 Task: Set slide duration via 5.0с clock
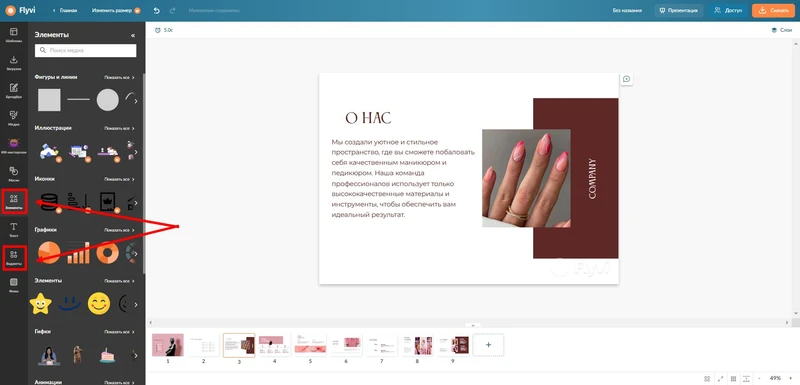click(x=164, y=30)
